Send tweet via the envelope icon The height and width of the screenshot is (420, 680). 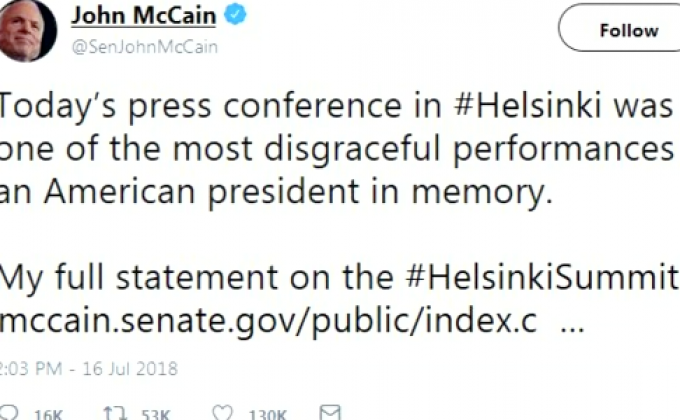pos(330,413)
